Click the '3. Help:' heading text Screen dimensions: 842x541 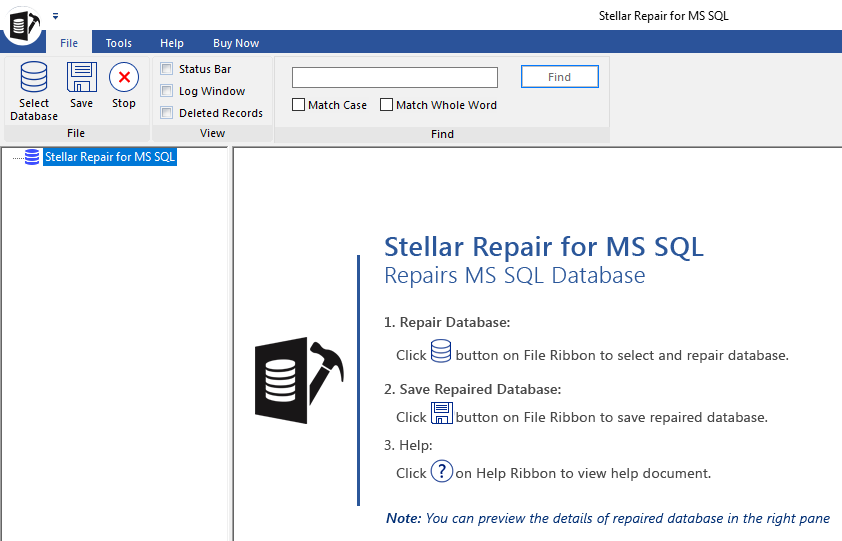(x=408, y=445)
